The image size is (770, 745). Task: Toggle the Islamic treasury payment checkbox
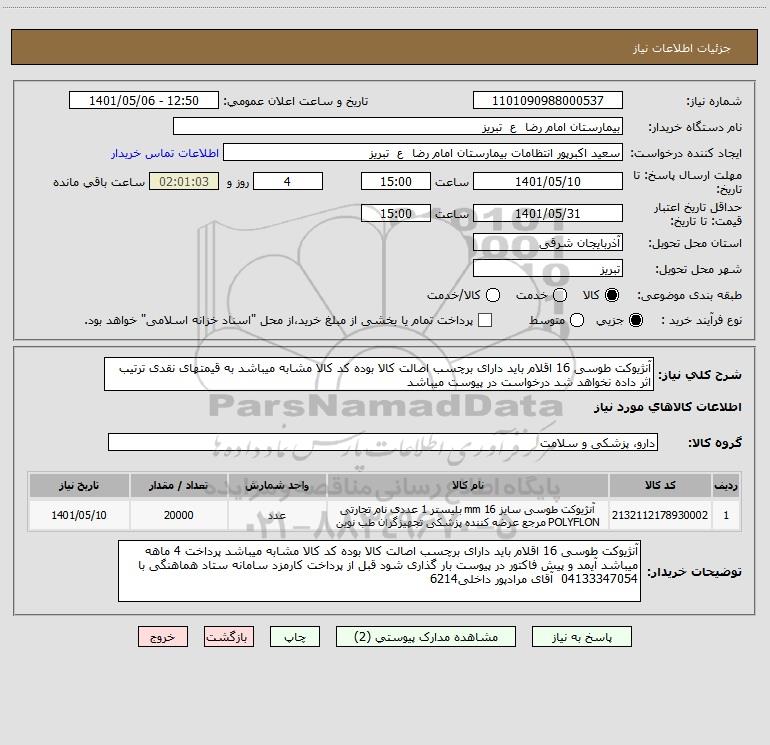pyautogui.click(x=485, y=320)
